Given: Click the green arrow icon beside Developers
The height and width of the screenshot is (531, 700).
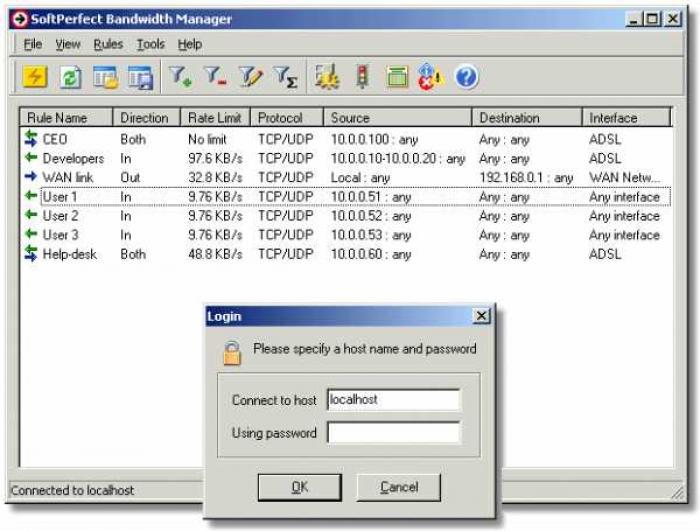Looking at the screenshot, I should (x=31, y=157).
